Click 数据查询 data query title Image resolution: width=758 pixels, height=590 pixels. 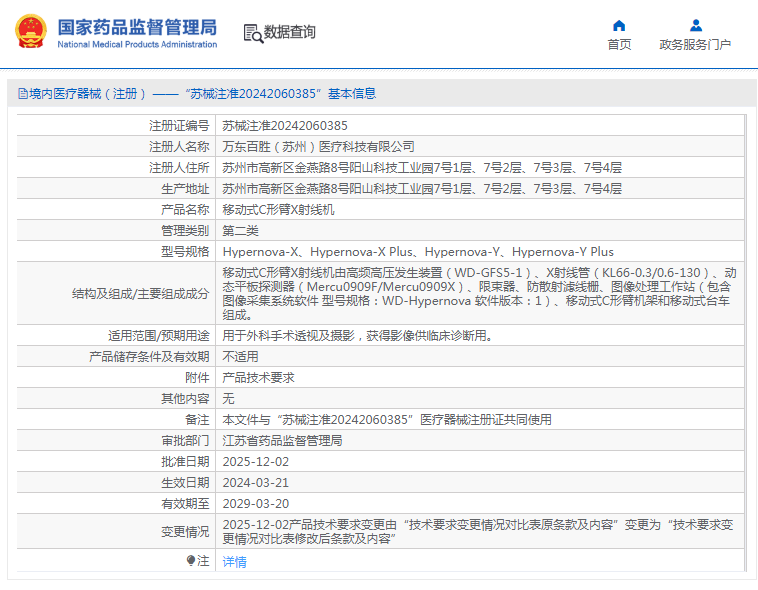(290, 32)
